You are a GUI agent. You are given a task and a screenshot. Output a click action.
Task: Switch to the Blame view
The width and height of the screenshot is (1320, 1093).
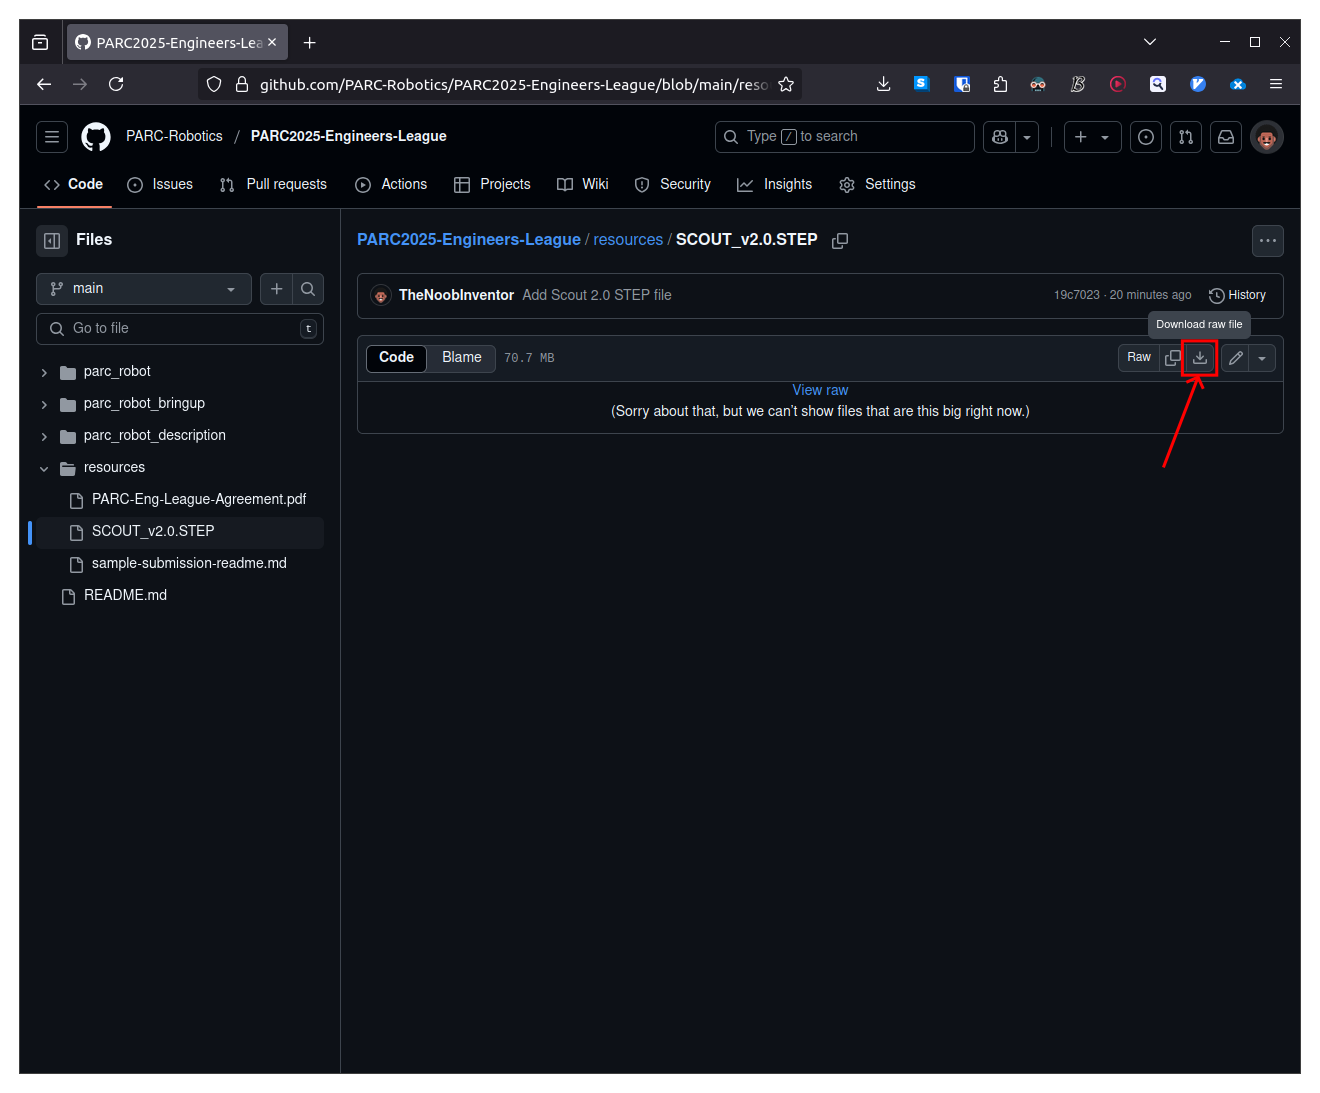462,358
